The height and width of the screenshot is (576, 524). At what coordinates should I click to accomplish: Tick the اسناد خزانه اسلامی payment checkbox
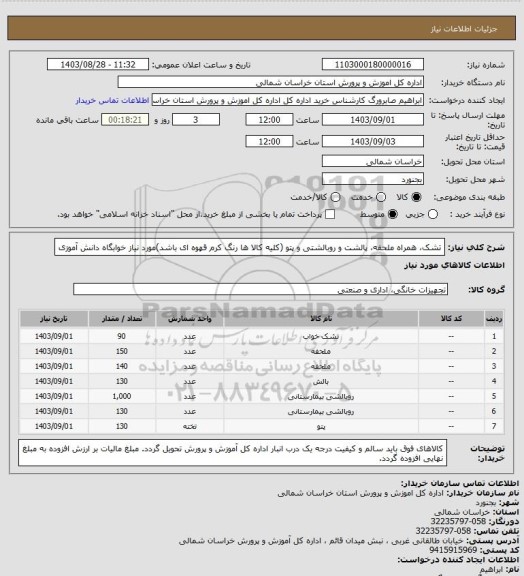point(330,214)
